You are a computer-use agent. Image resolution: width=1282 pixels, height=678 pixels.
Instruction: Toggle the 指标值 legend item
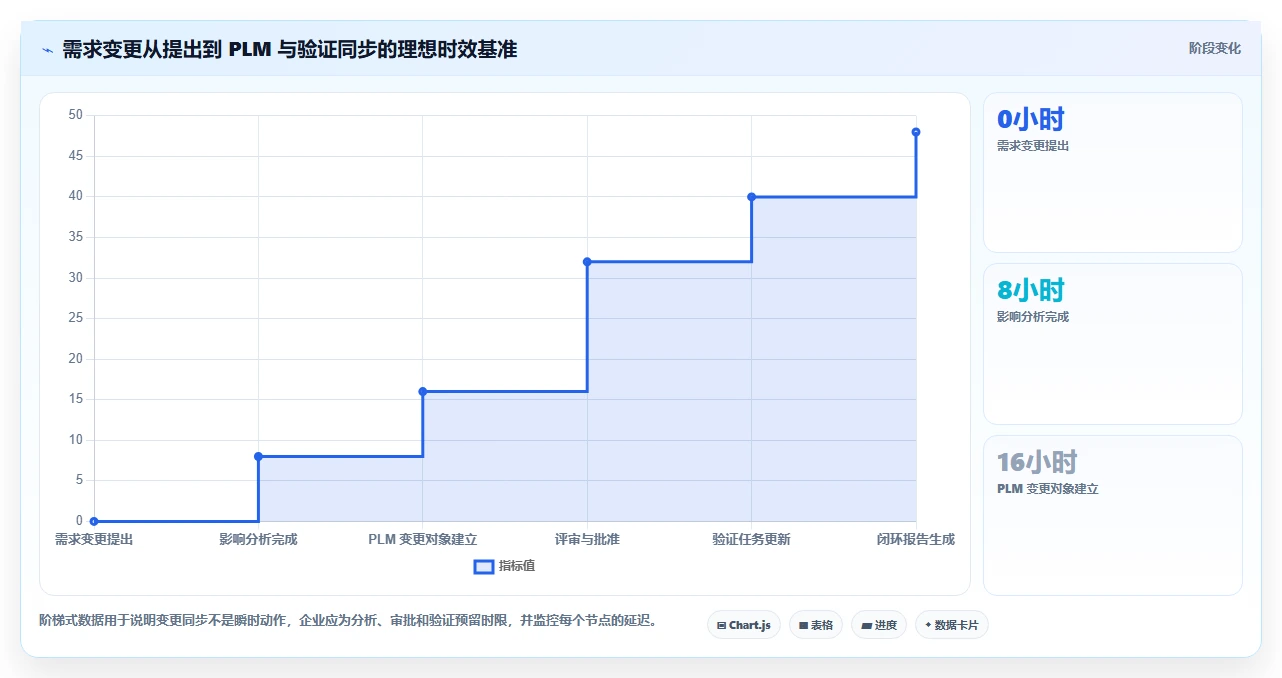[x=505, y=566]
